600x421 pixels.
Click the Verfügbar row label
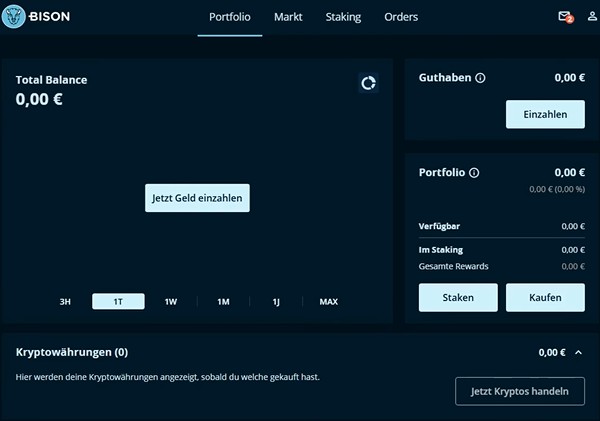pyautogui.click(x=439, y=226)
